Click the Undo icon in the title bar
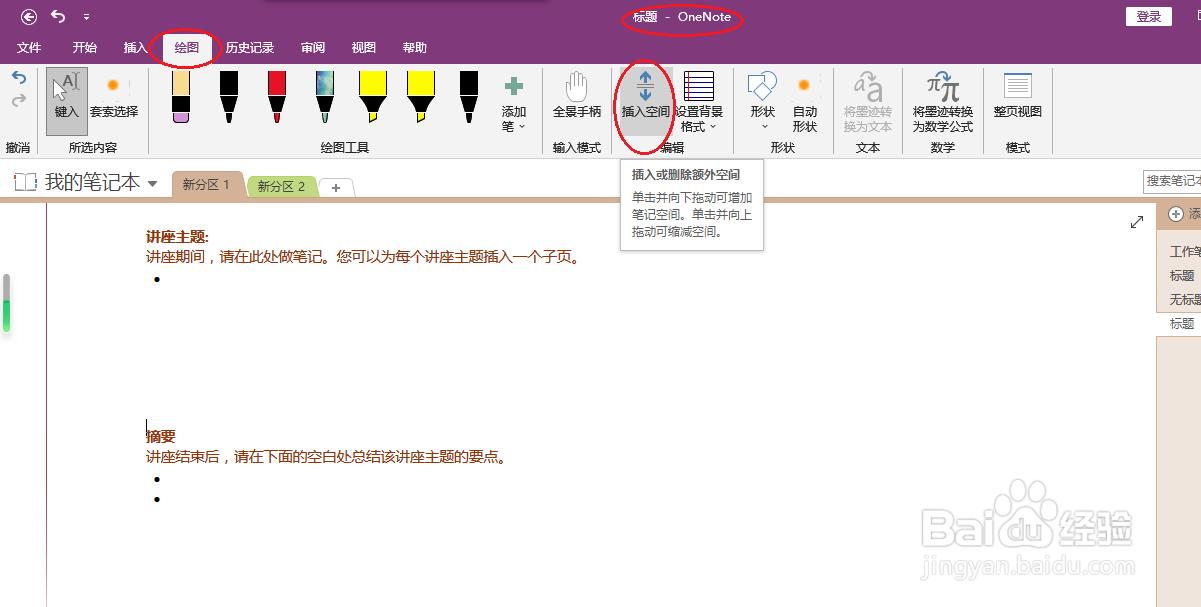 point(58,17)
